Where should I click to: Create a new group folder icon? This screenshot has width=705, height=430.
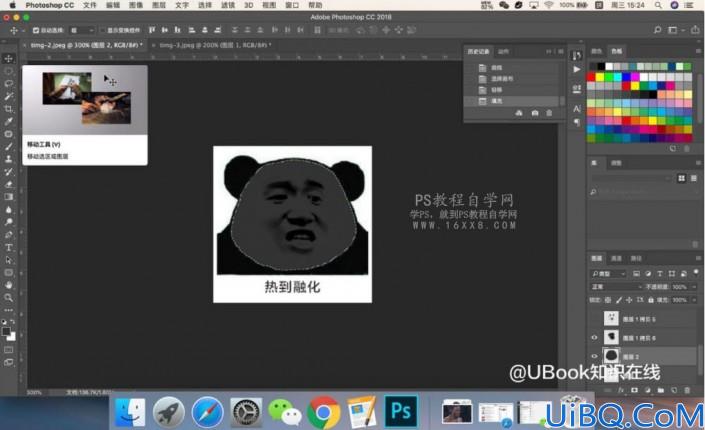[660, 390]
